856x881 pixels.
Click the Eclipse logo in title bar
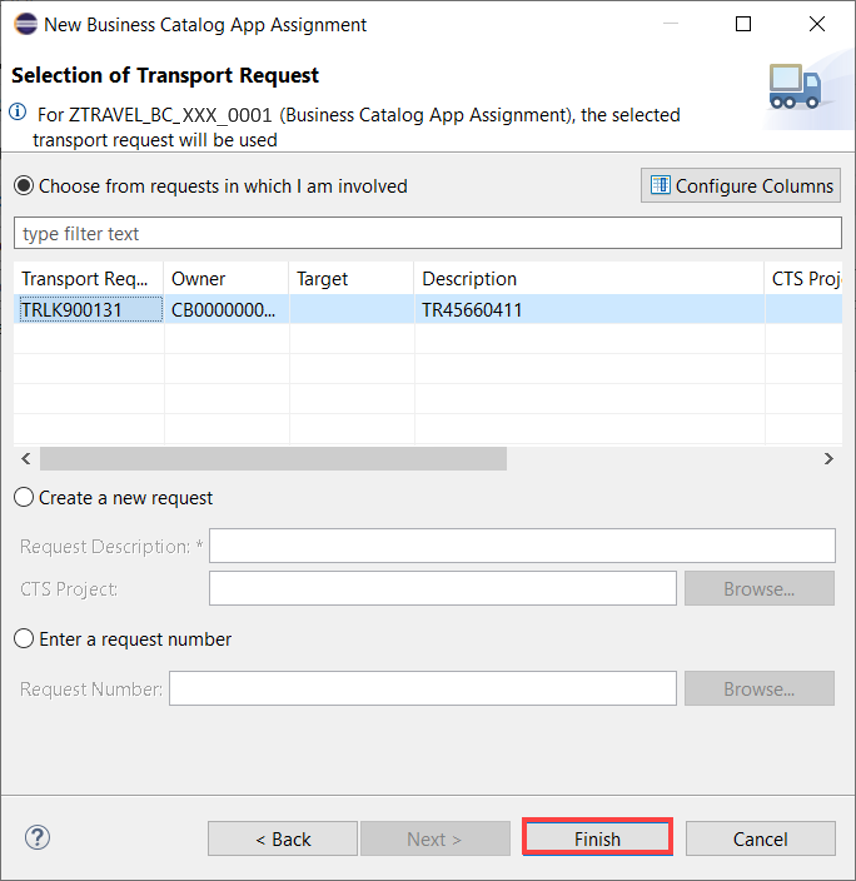coord(25,24)
